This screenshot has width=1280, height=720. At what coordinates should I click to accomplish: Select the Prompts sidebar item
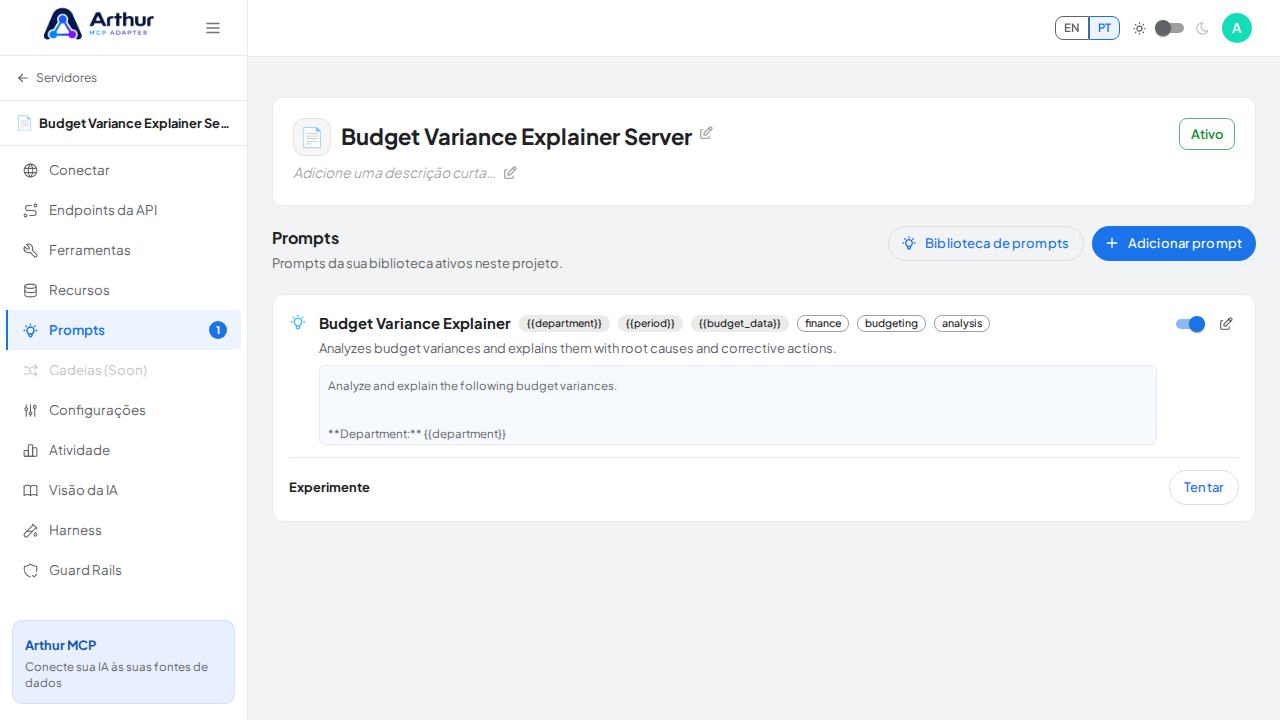[124, 330]
